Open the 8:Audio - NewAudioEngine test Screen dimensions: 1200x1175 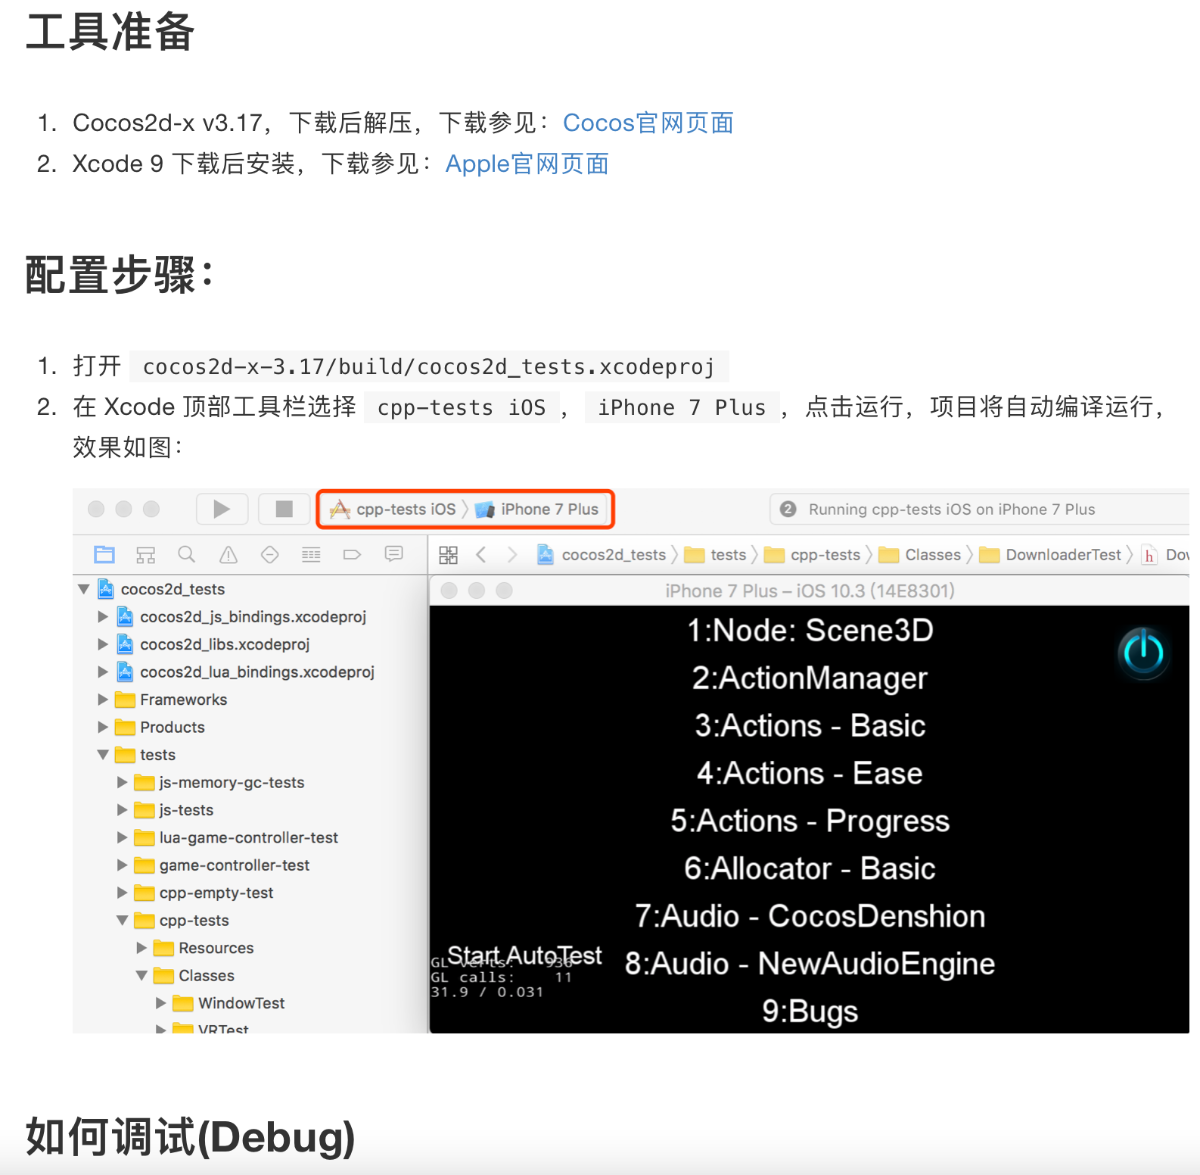click(x=810, y=963)
